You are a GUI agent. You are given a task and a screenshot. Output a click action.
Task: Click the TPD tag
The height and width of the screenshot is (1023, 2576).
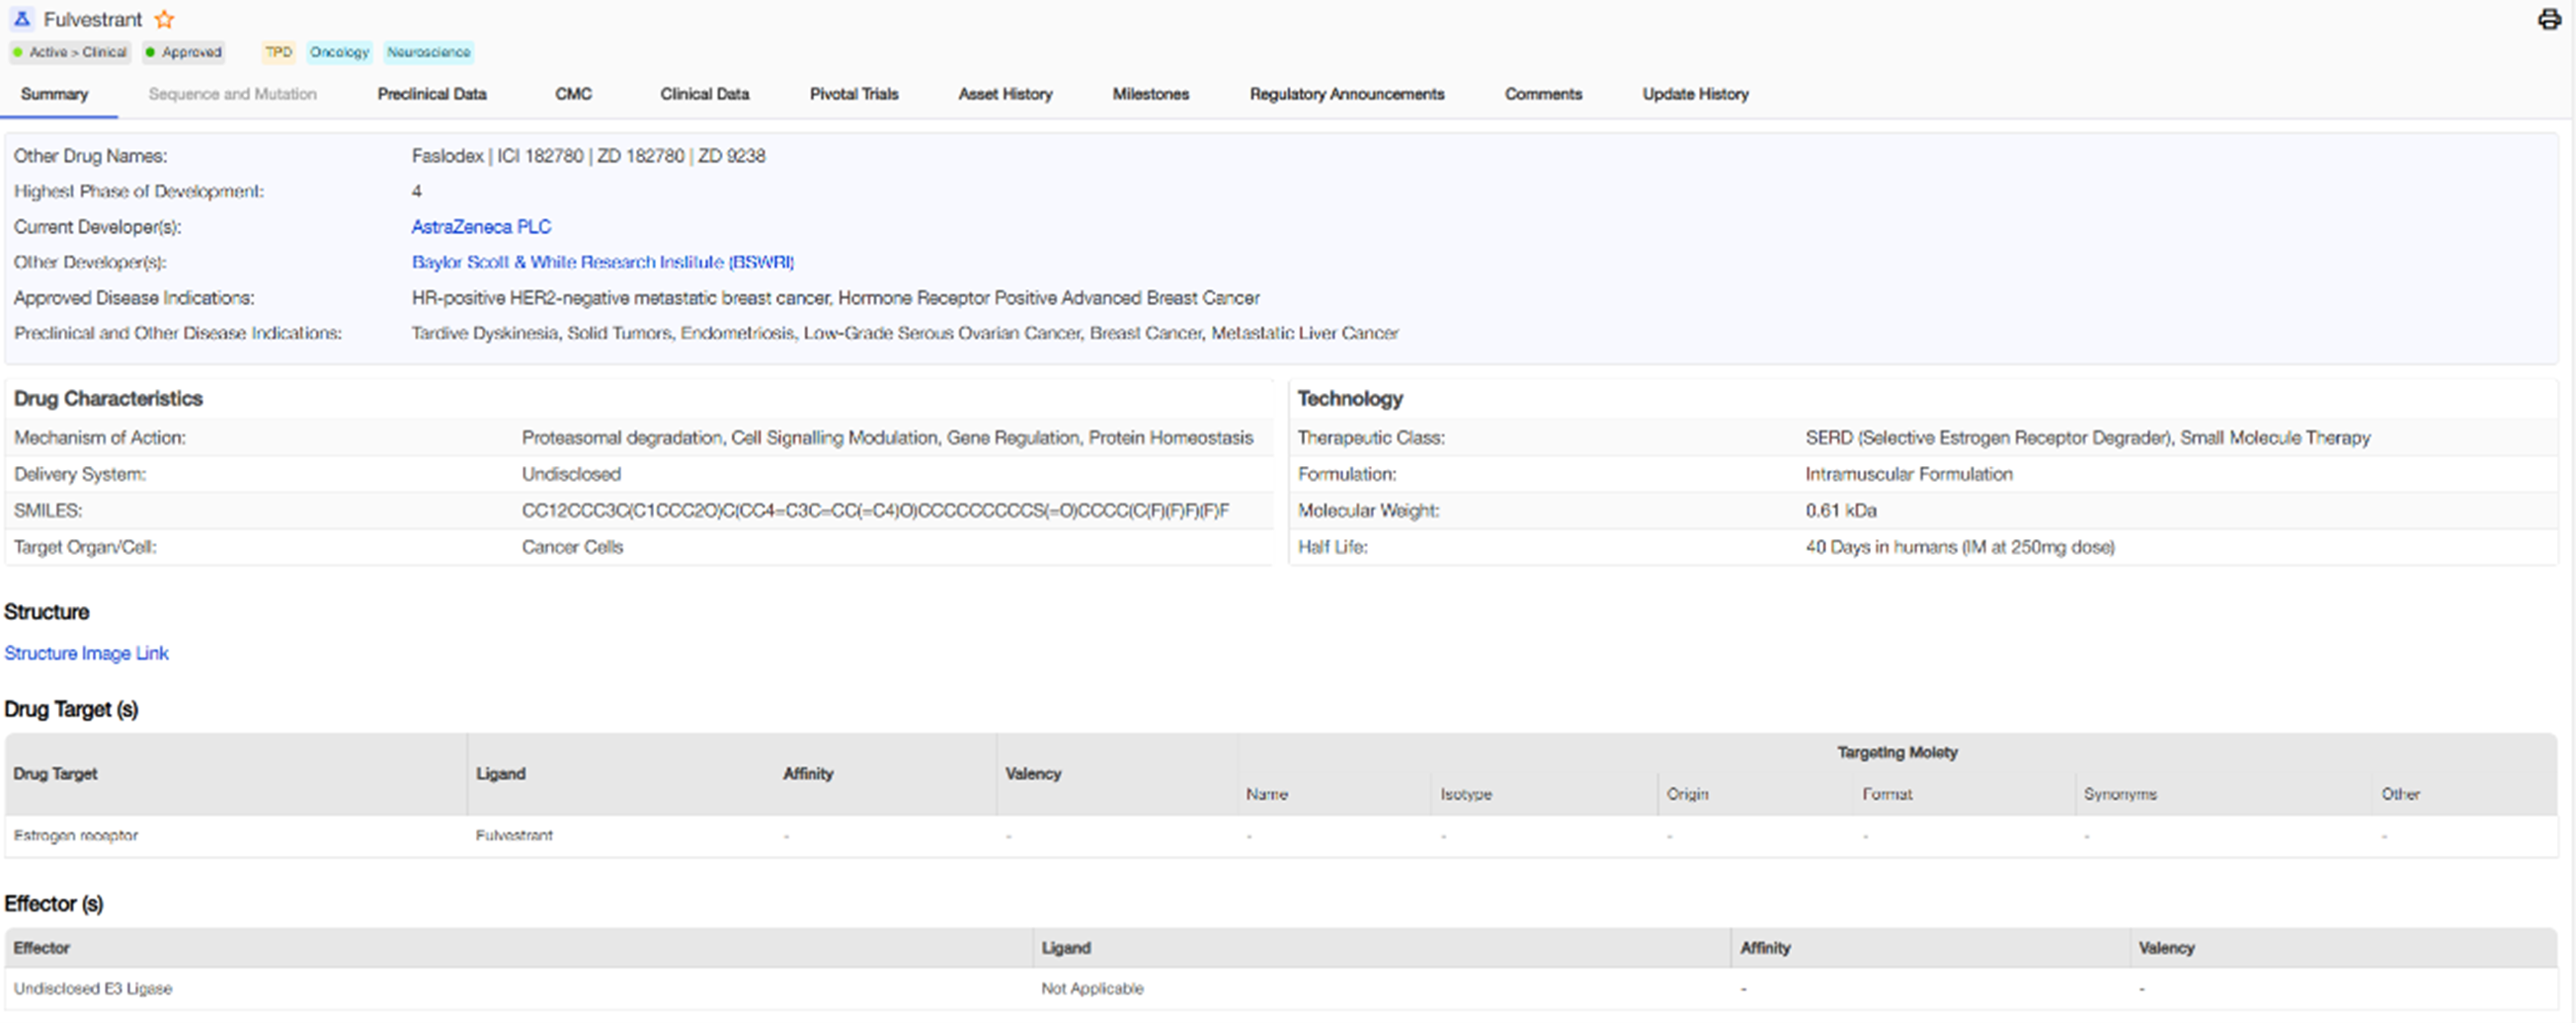click(x=278, y=52)
